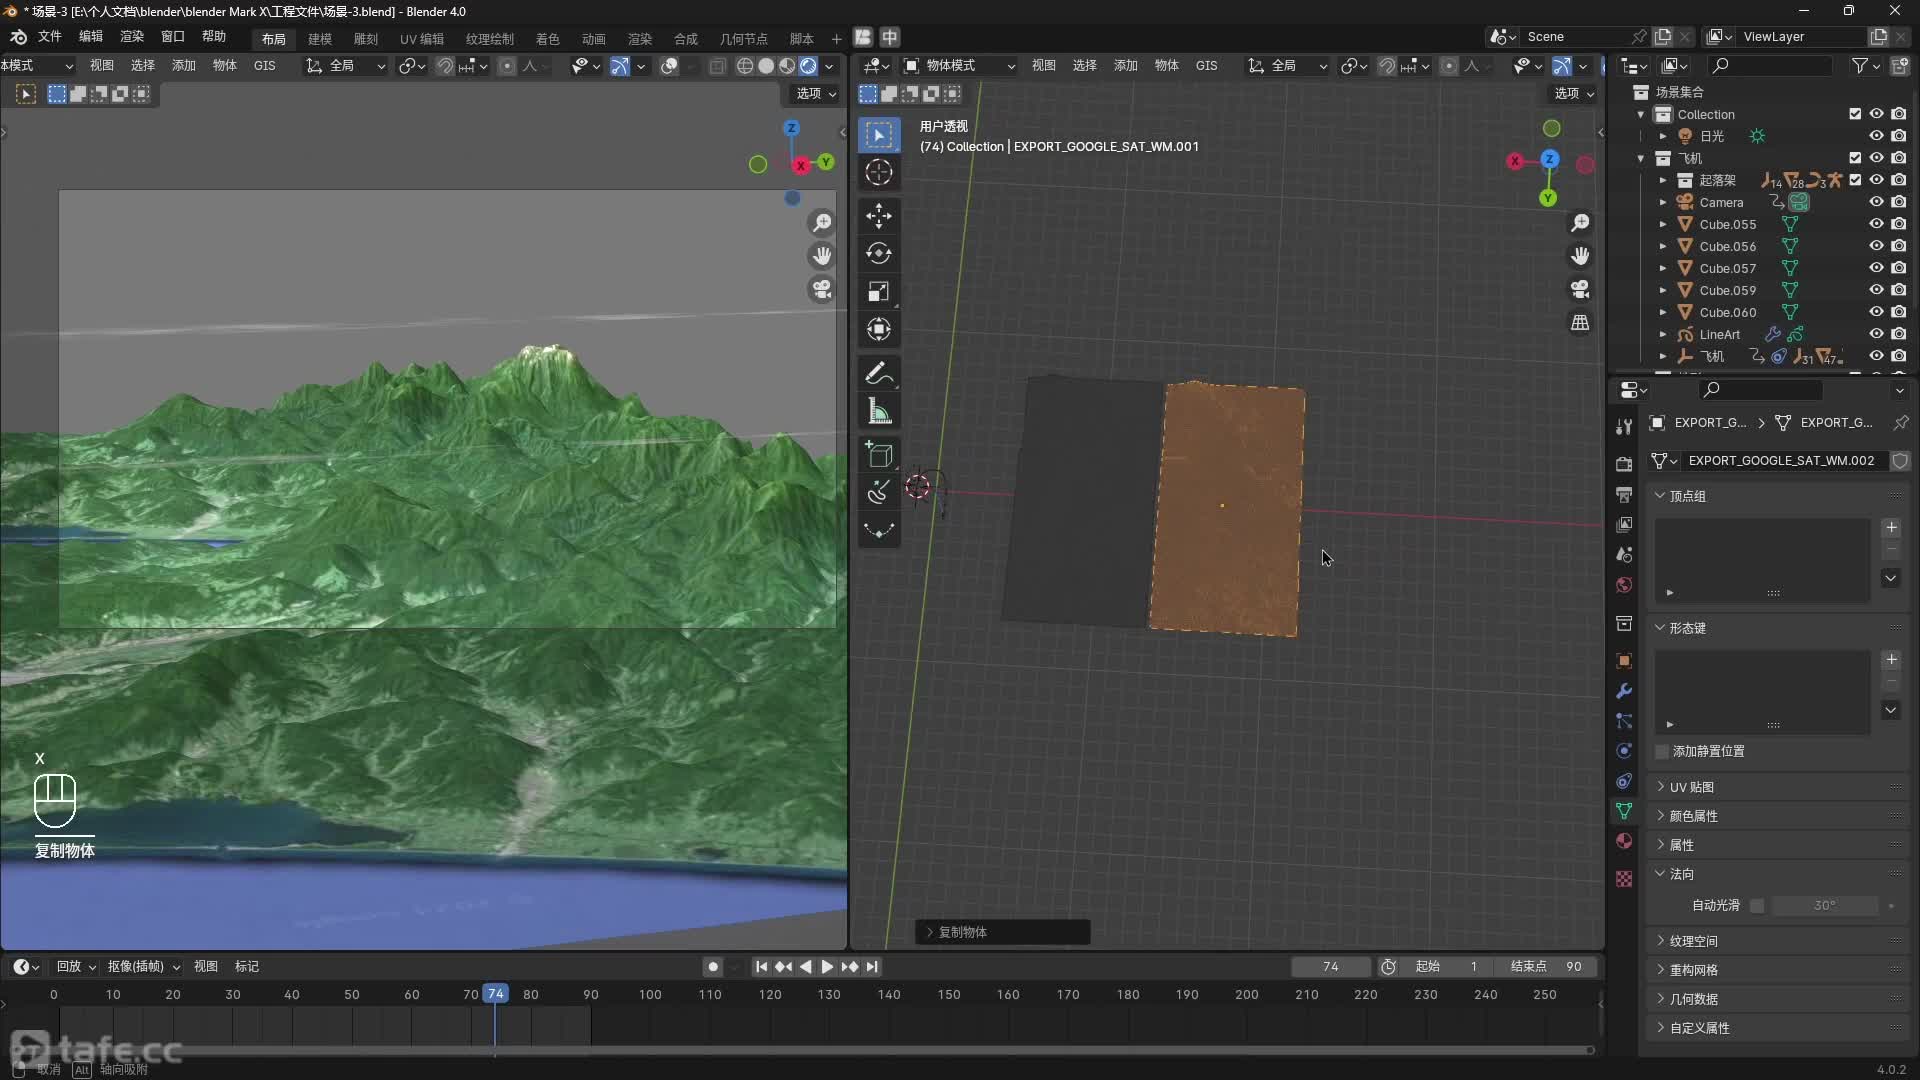The width and height of the screenshot is (1920, 1080).
Task: Expand Cube.059 tree row
Action: pyautogui.click(x=1663, y=290)
